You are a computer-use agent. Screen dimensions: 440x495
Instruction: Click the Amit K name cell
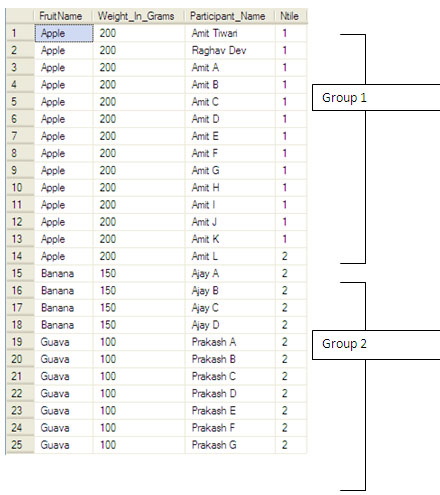coord(230,239)
